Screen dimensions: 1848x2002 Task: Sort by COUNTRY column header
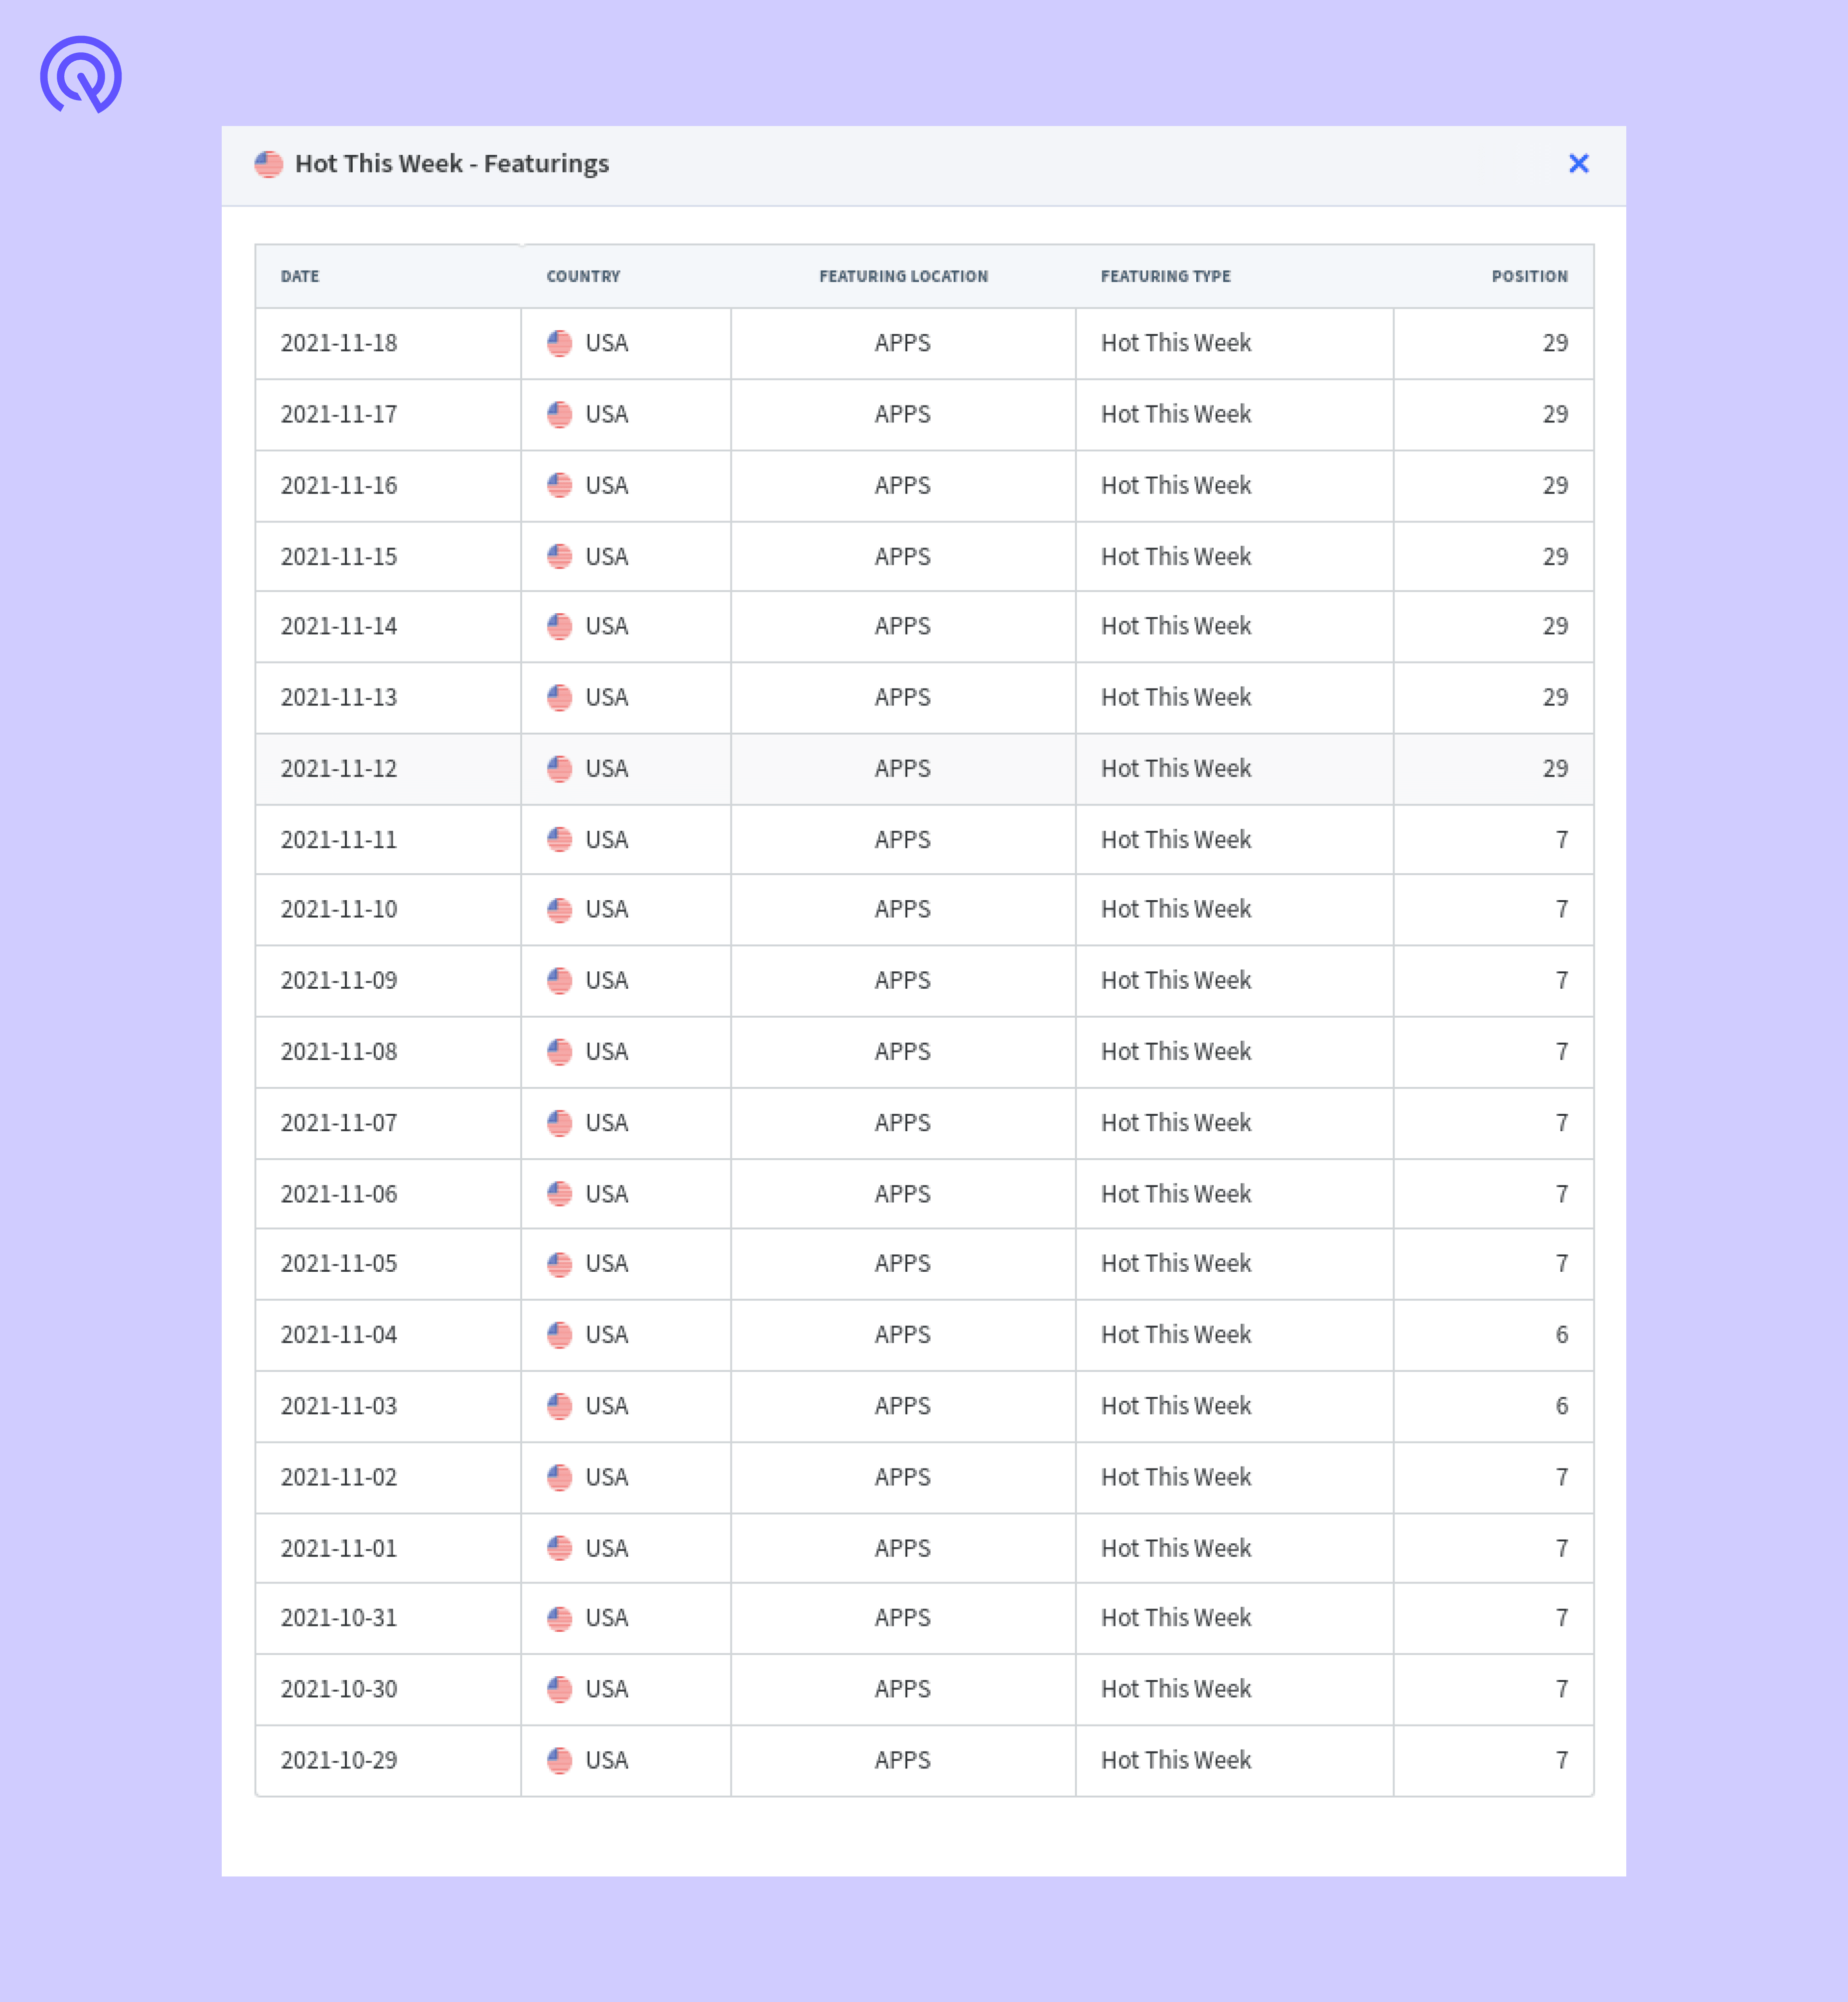click(583, 276)
